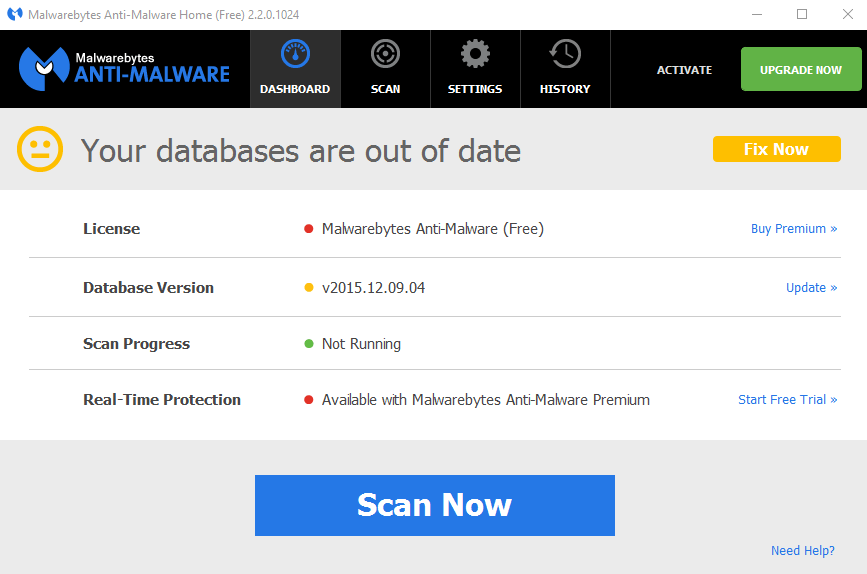Click the yellow Fix Now button
This screenshot has height=574, width=867.
pos(777,149)
